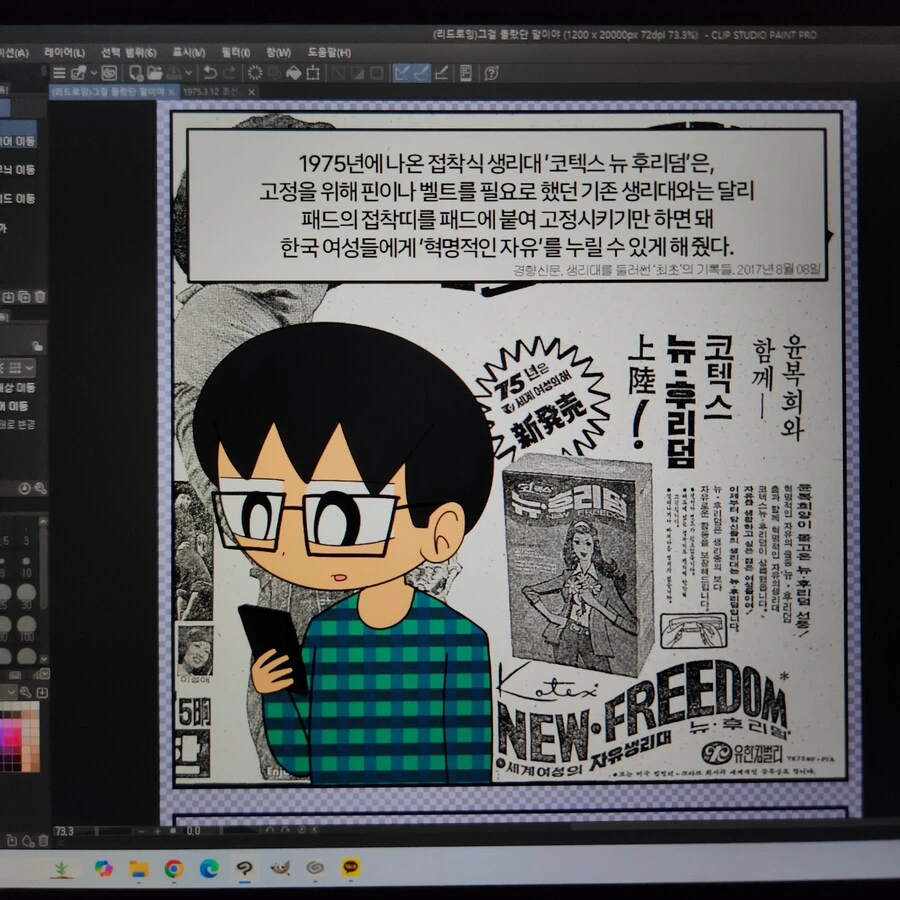Select brush size 10 preset
The height and width of the screenshot is (900, 900).
coord(26,565)
